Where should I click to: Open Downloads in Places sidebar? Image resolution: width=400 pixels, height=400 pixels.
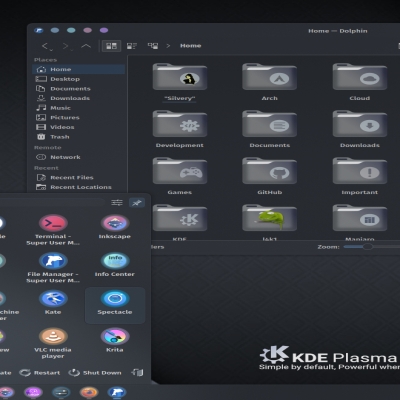[x=79, y=98]
